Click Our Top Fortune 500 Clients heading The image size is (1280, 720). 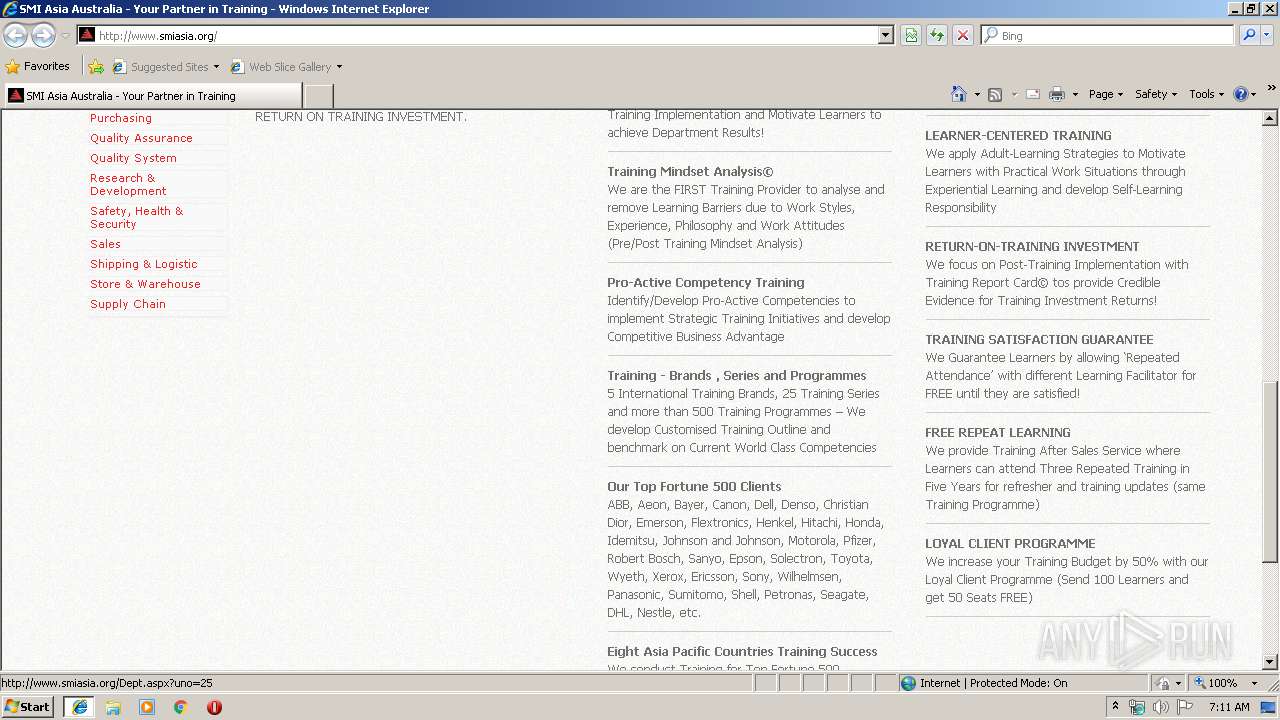tap(694, 486)
